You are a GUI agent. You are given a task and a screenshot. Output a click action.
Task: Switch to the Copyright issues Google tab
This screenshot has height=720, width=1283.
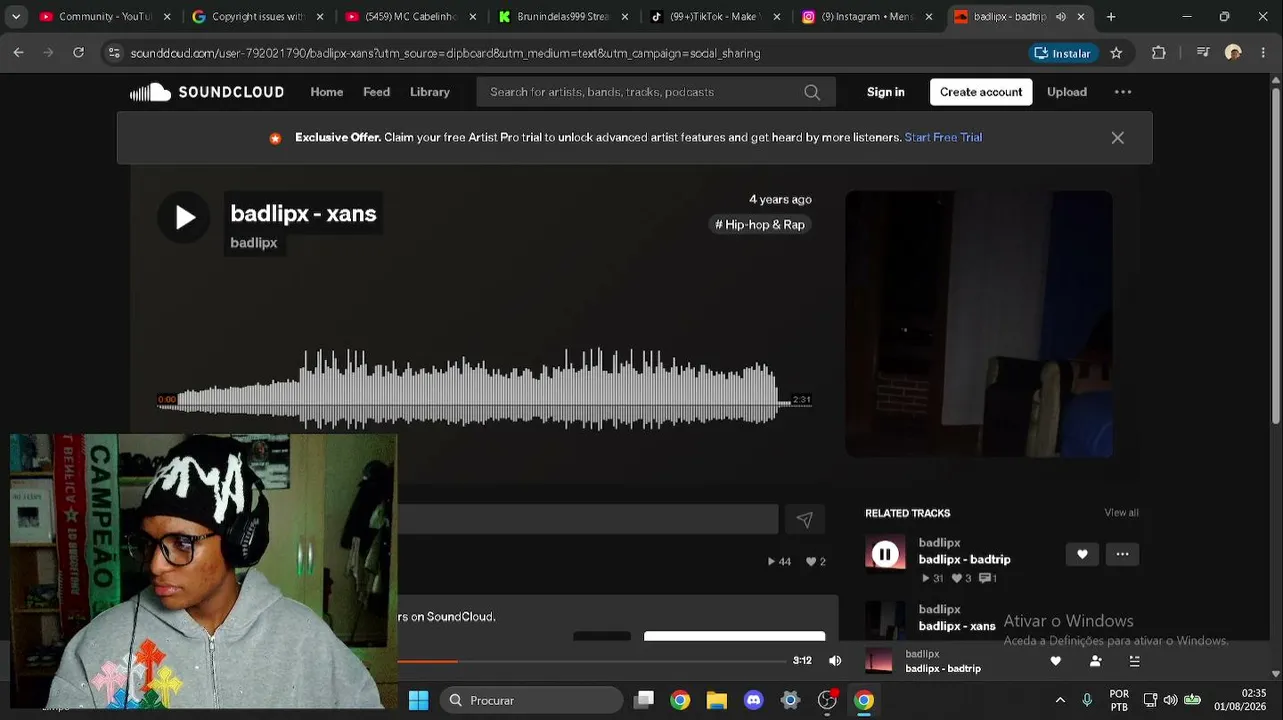pos(257,17)
